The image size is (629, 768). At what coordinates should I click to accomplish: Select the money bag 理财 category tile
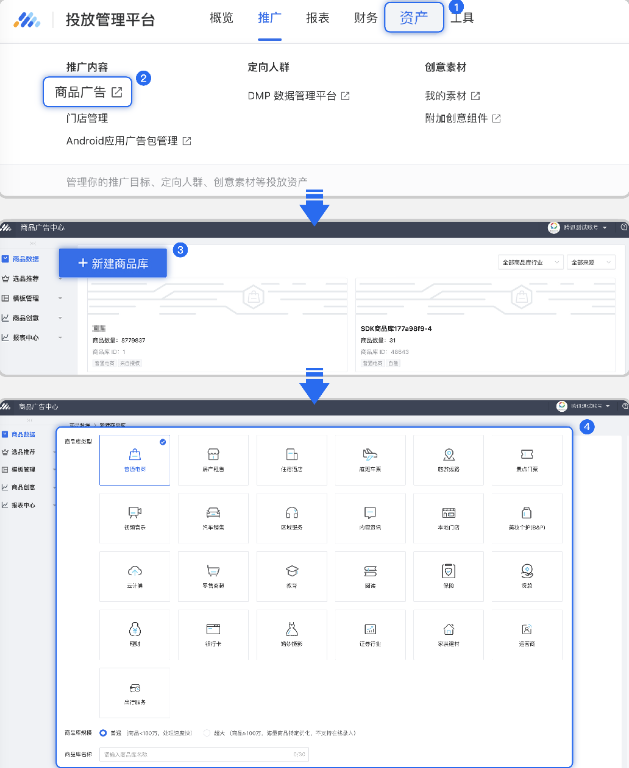click(135, 635)
